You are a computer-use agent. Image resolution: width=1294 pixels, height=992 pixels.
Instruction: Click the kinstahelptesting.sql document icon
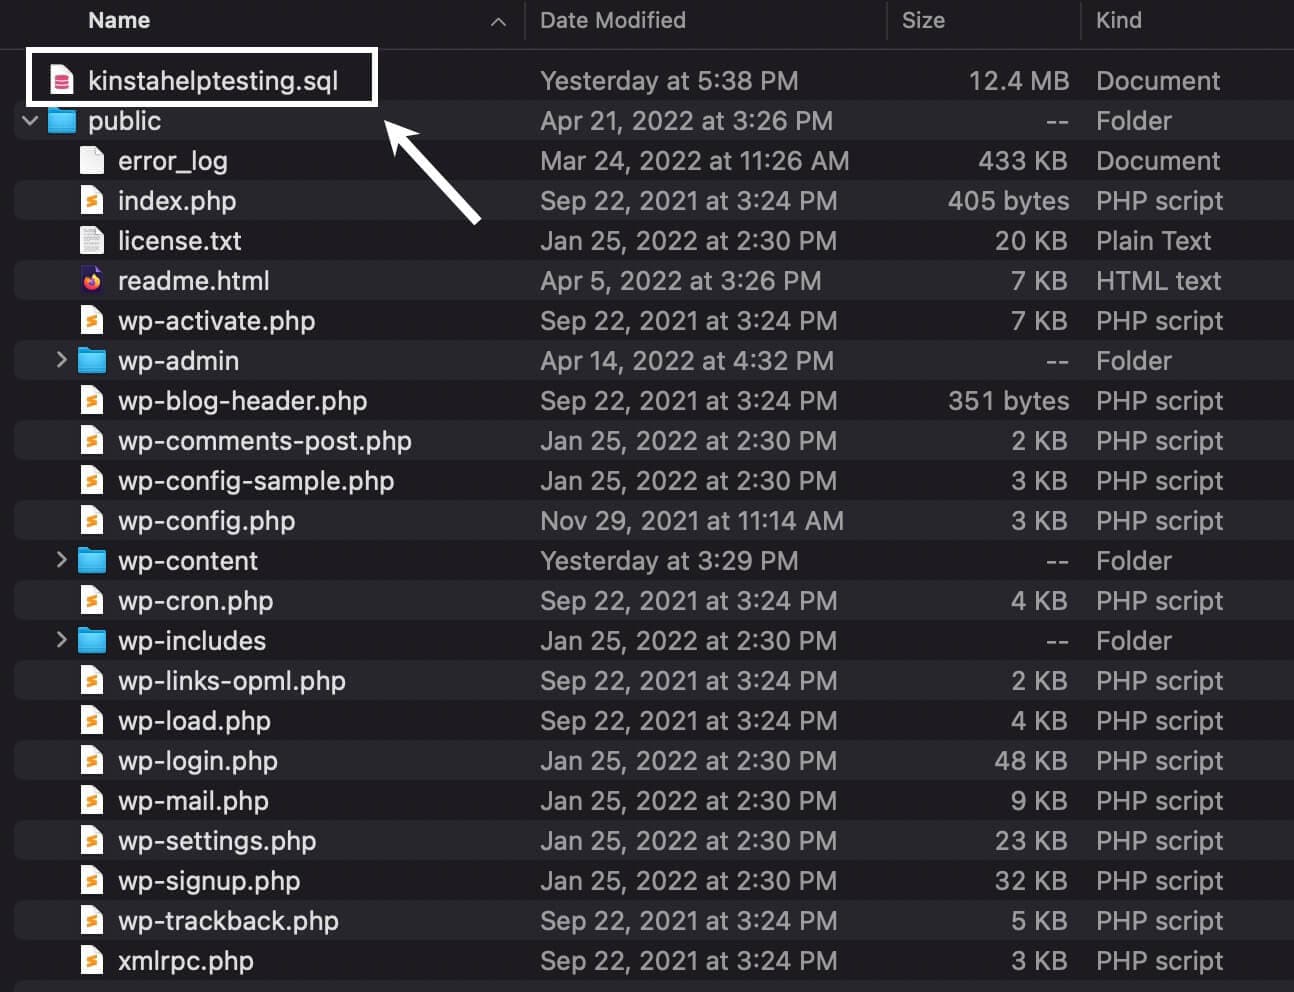pos(59,78)
